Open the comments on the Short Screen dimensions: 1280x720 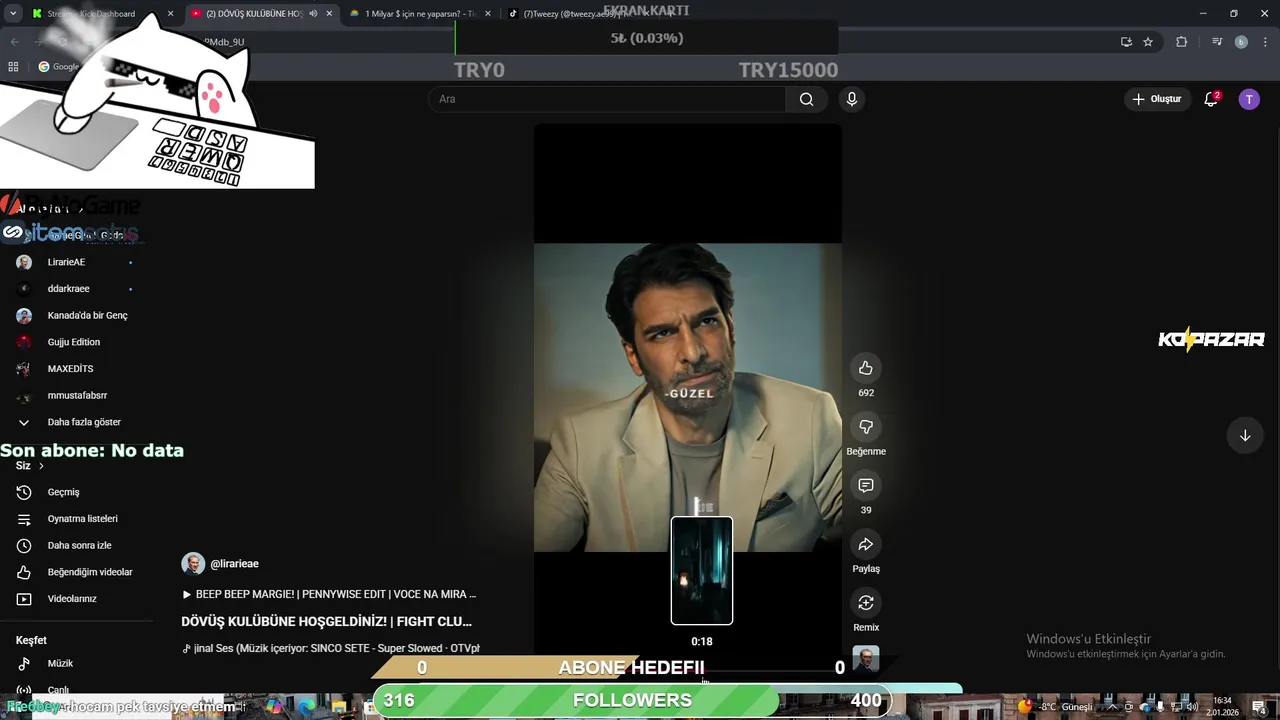[x=866, y=486]
